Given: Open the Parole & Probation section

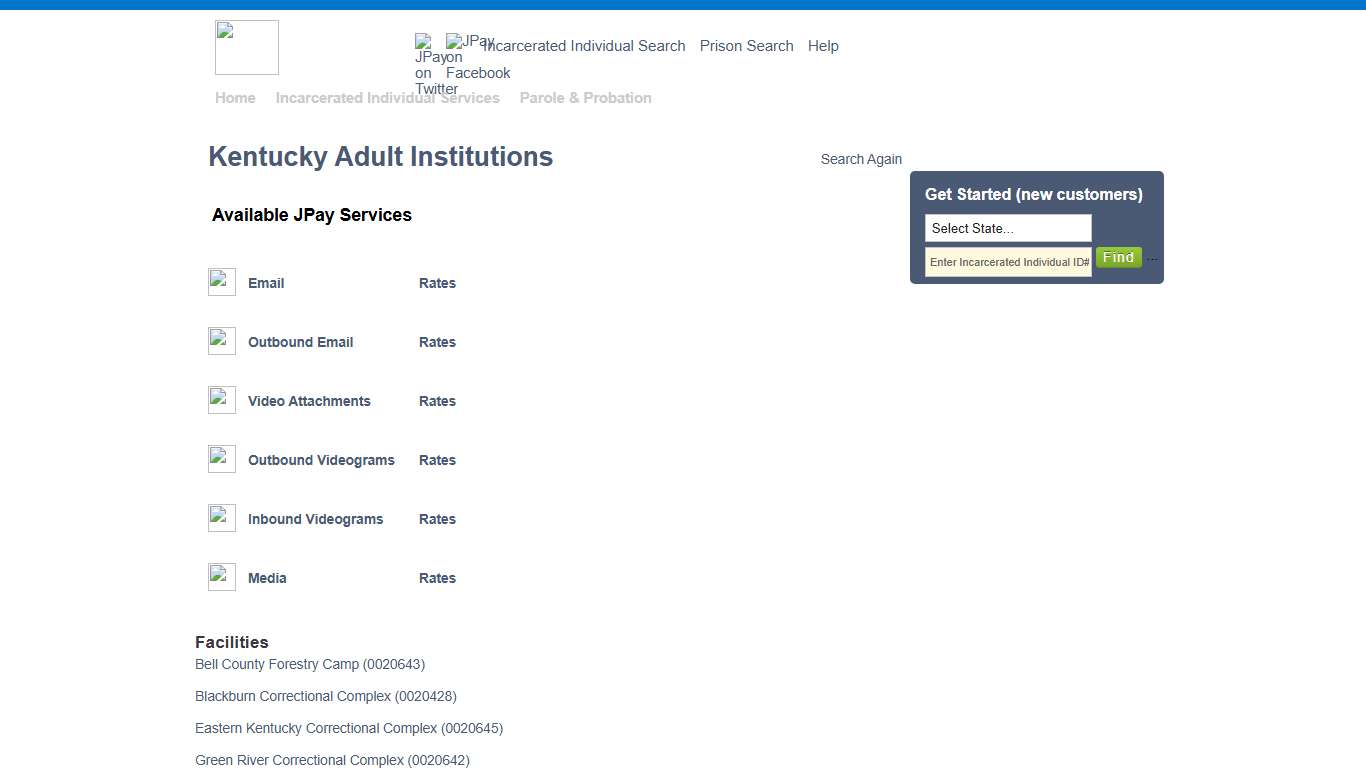Looking at the screenshot, I should 585,97.
